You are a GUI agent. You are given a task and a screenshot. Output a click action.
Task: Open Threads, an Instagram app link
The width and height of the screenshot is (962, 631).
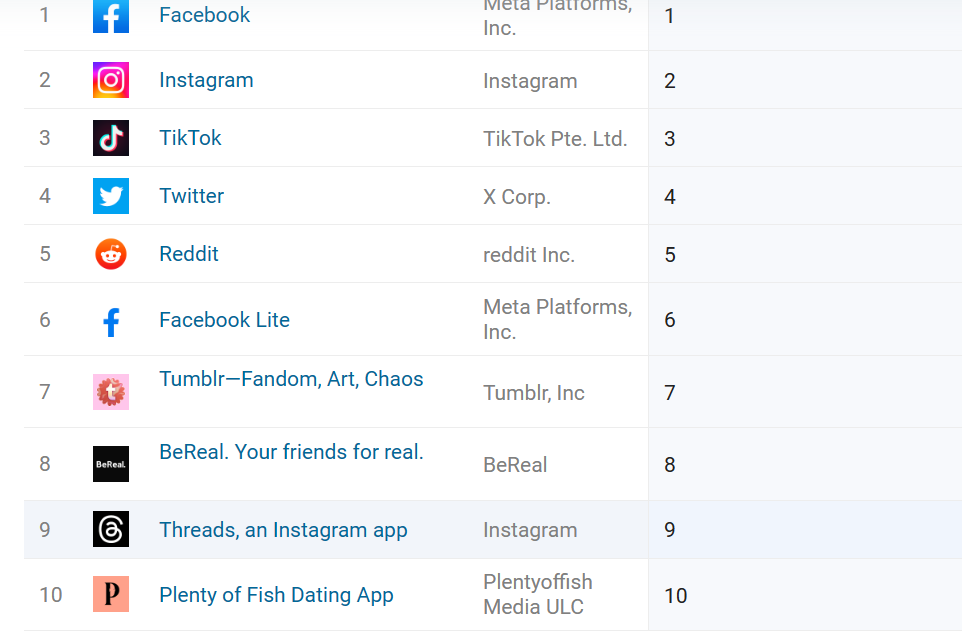(x=283, y=530)
